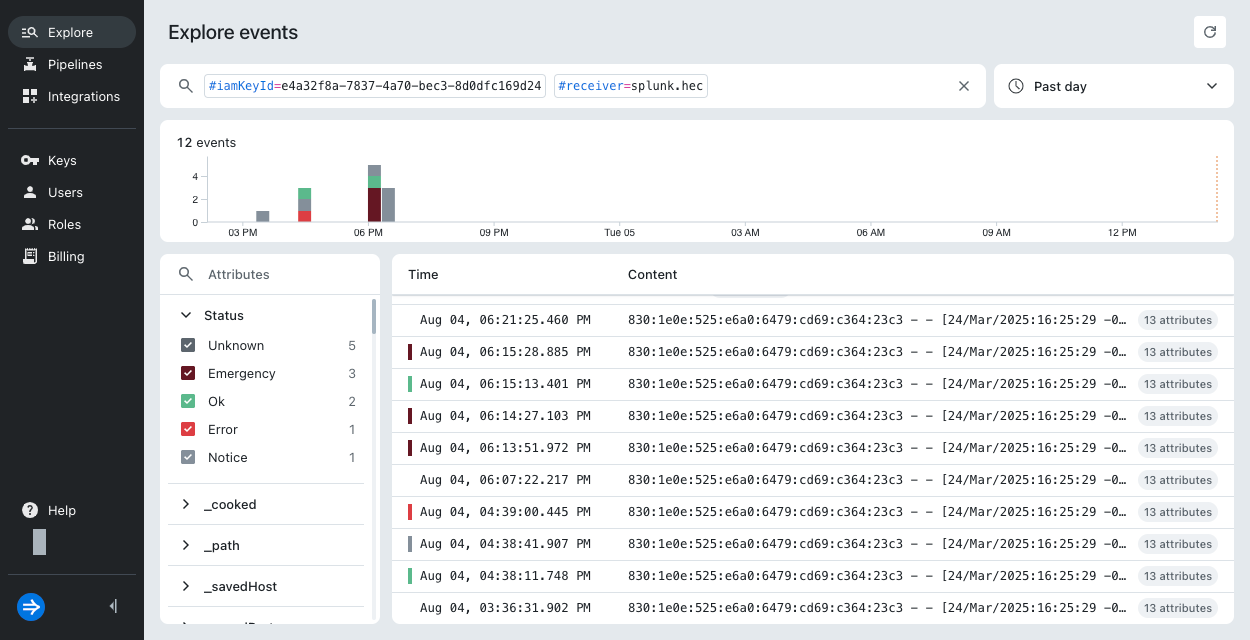Clear the search query with the X
The width and height of the screenshot is (1250, 640).
964,86
